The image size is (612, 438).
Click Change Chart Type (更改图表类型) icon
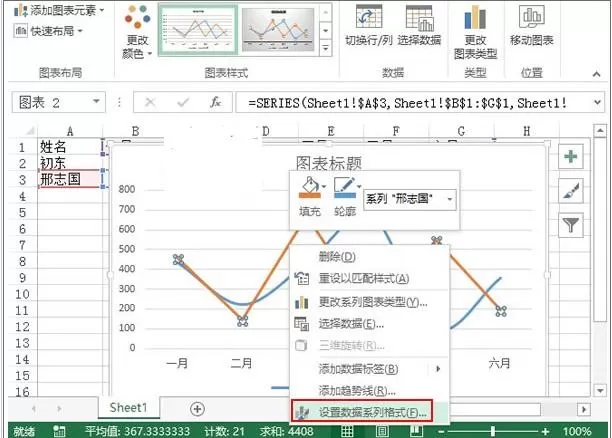pos(475,17)
